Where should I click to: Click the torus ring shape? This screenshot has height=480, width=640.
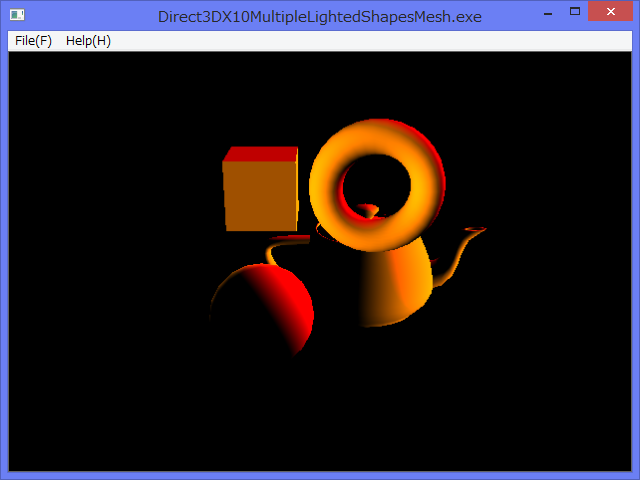[x=377, y=185]
